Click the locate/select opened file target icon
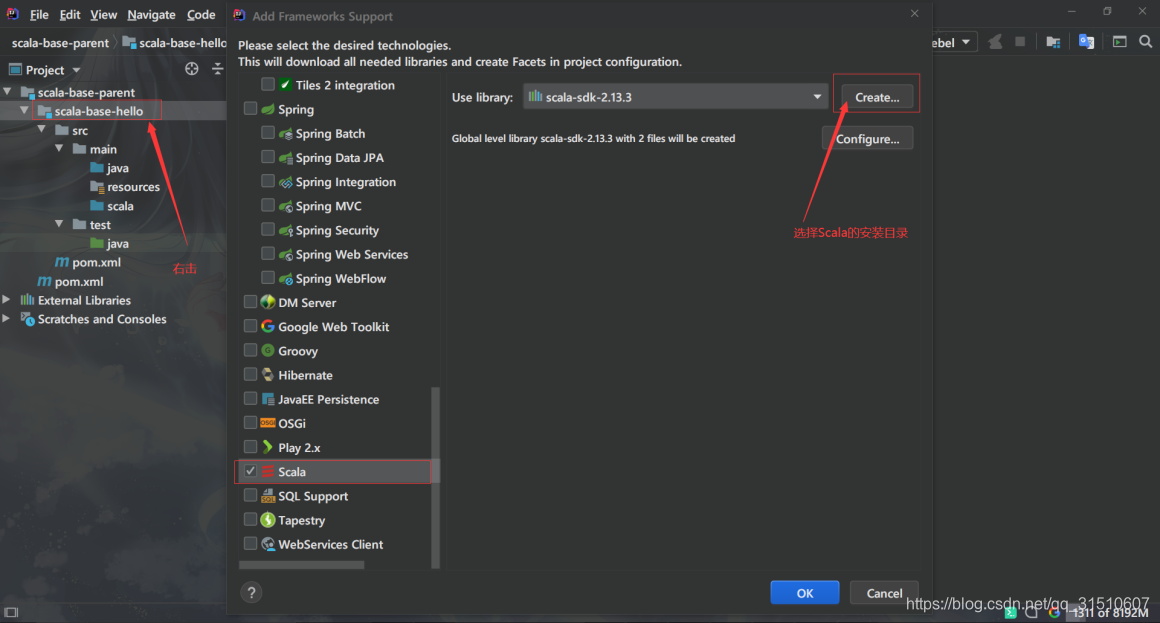 pyautogui.click(x=192, y=69)
